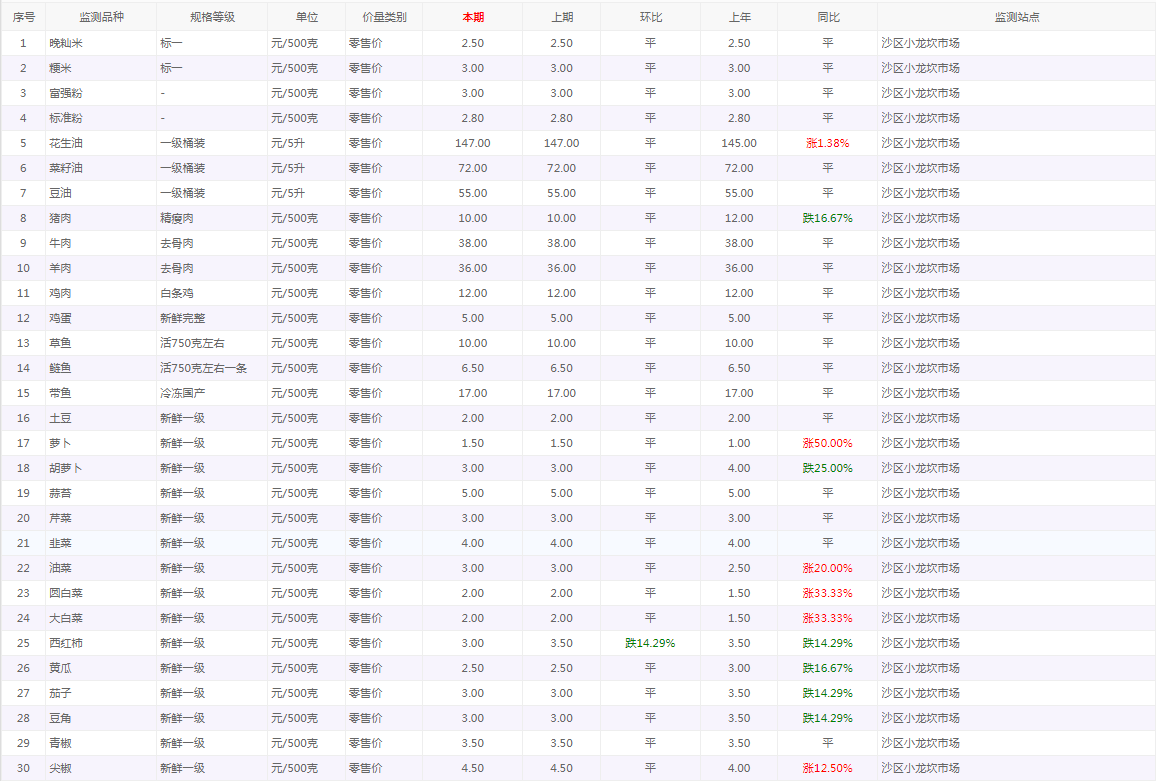Select the 西红柿 product cell
This screenshot has height=781, width=1156.
(x=101, y=644)
